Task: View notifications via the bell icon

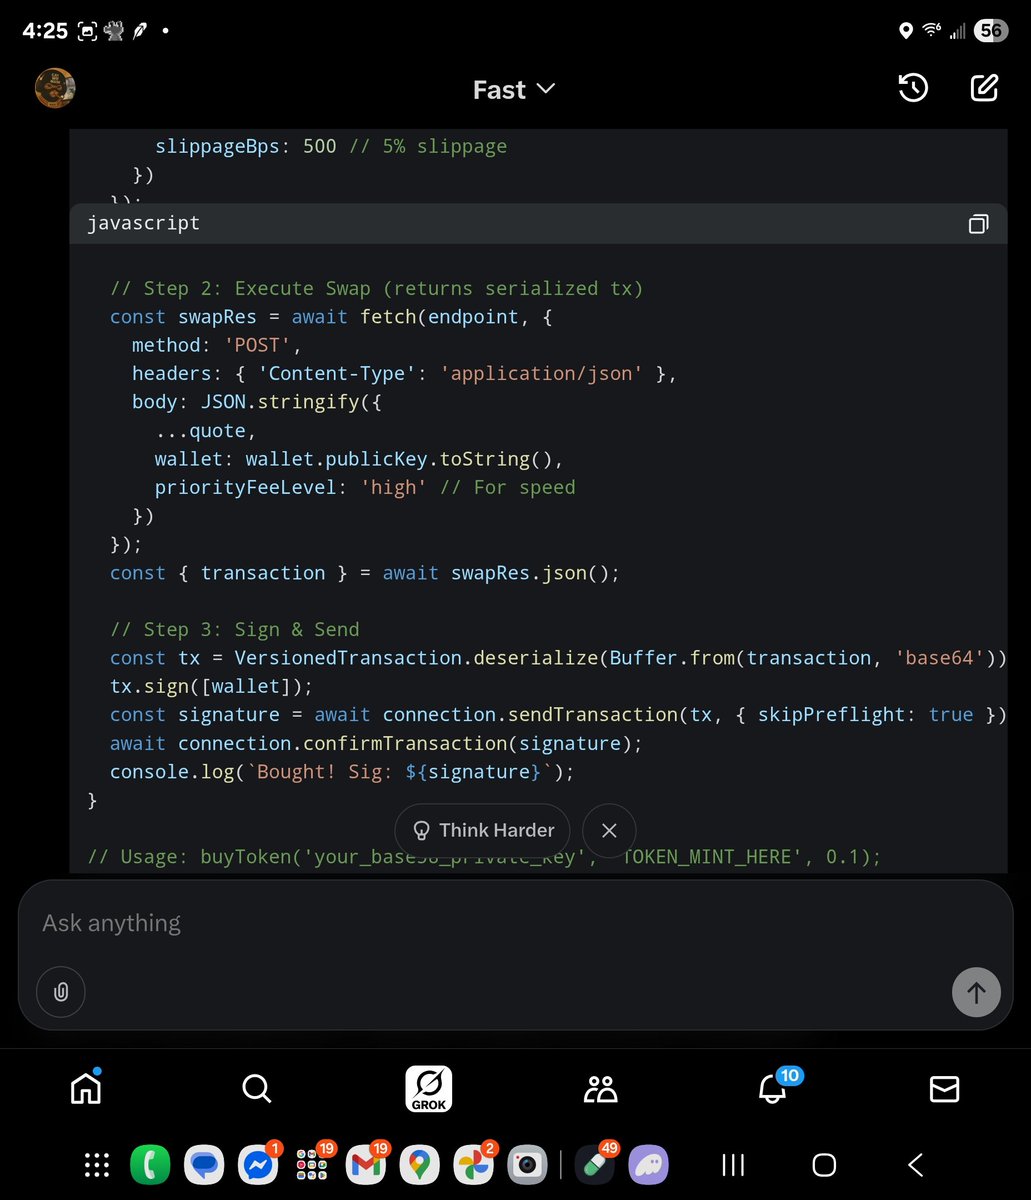Action: (771, 1090)
